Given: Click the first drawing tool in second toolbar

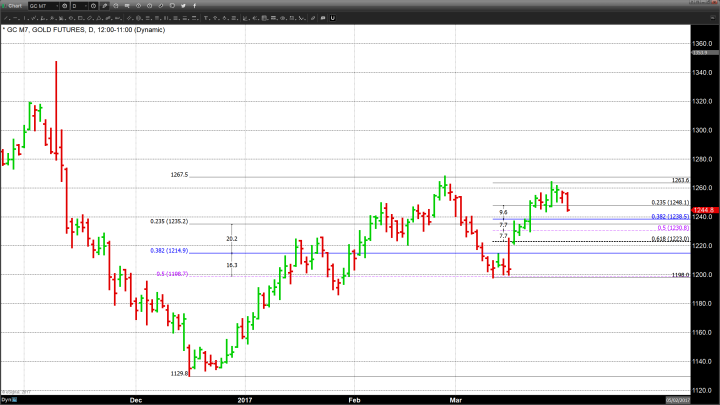Looking at the screenshot, I should pyautogui.click(x=4, y=17).
